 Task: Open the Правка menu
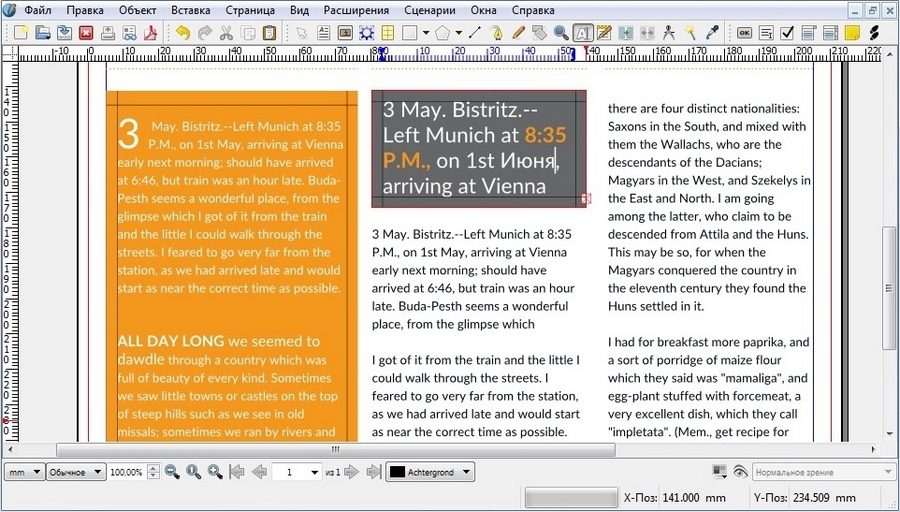[85, 10]
